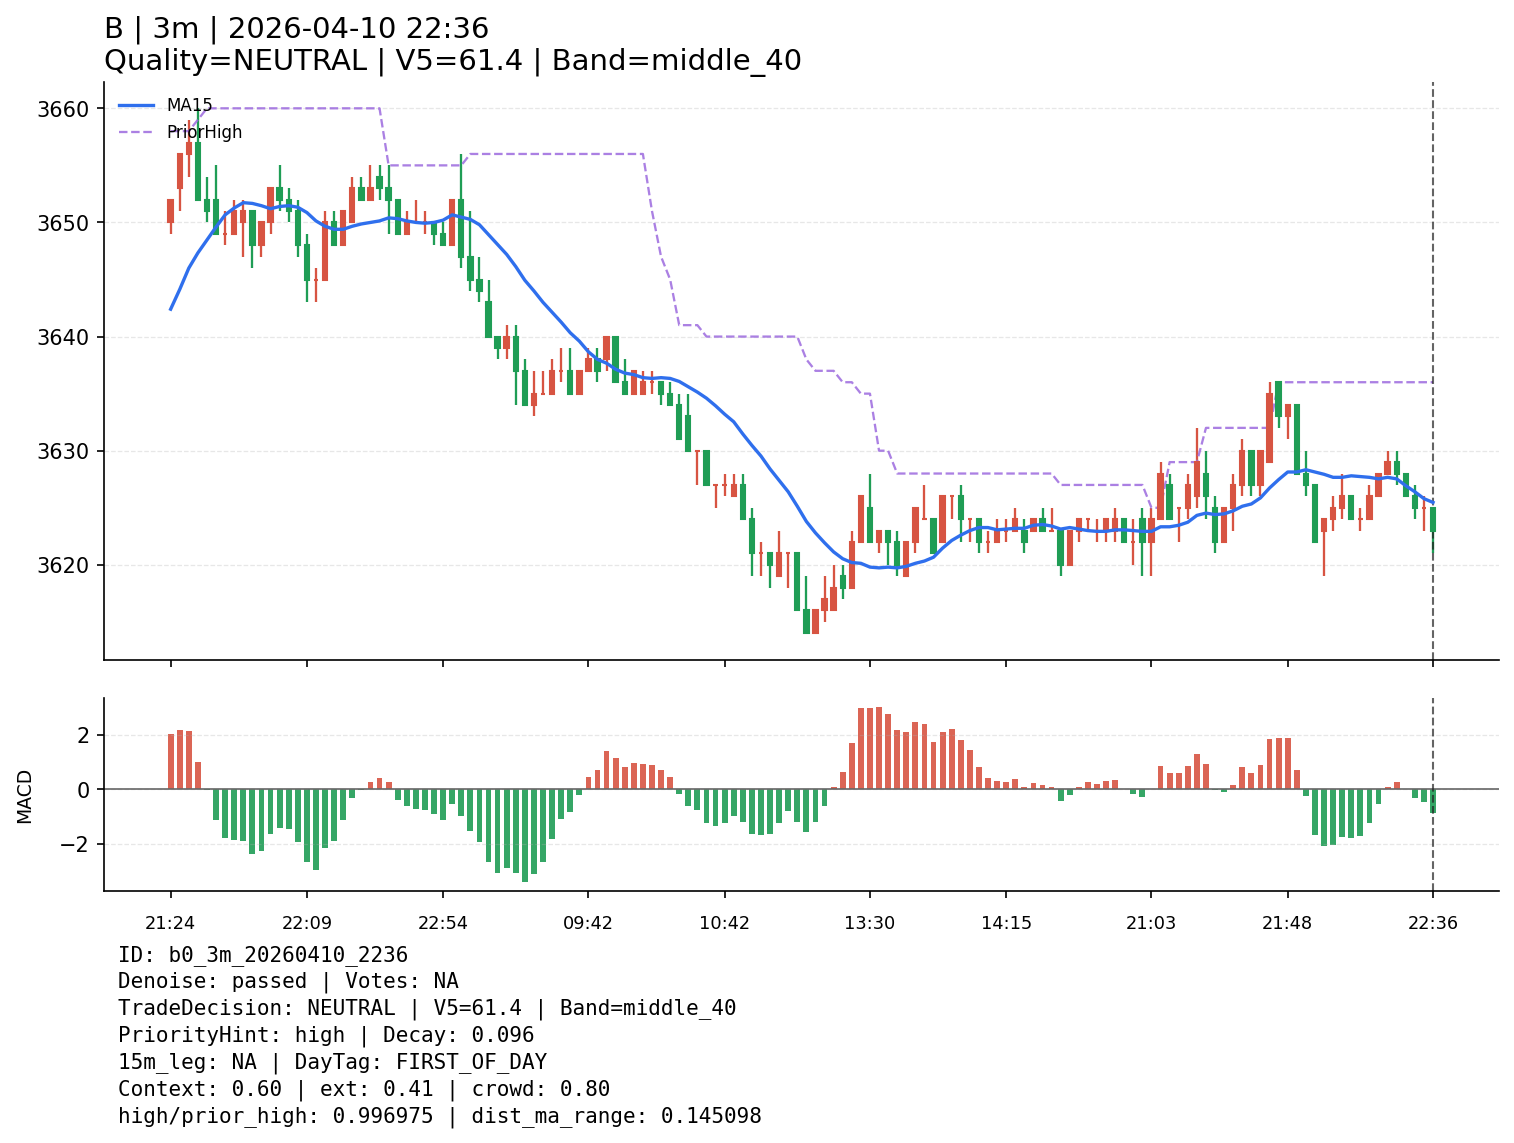Click the MACD vertical axis label

25,796
